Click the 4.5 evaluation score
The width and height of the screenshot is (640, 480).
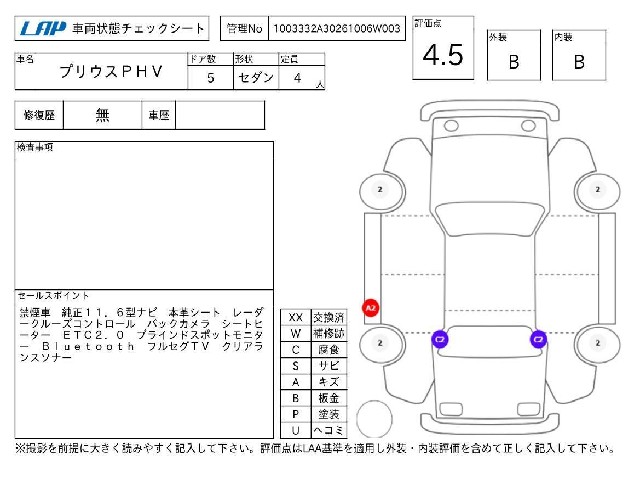point(443,55)
